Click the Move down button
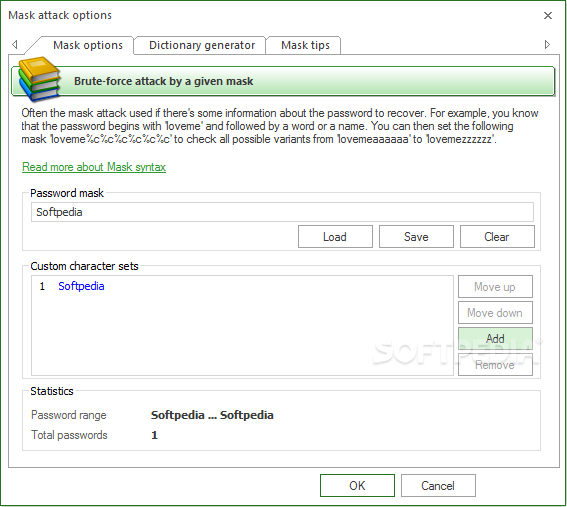Viewport: 567px width, 507px height. click(x=495, y=313)
